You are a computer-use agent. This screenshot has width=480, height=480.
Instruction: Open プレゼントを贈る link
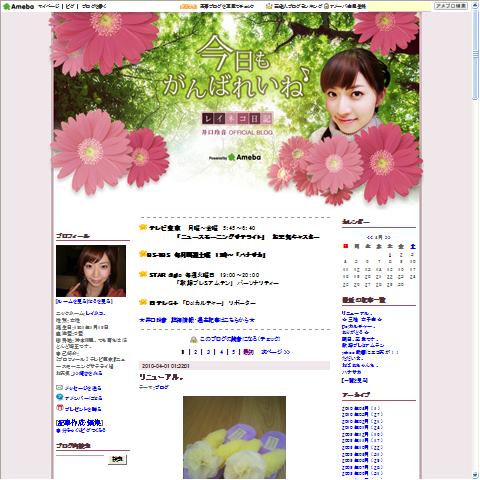click(83, 409)
